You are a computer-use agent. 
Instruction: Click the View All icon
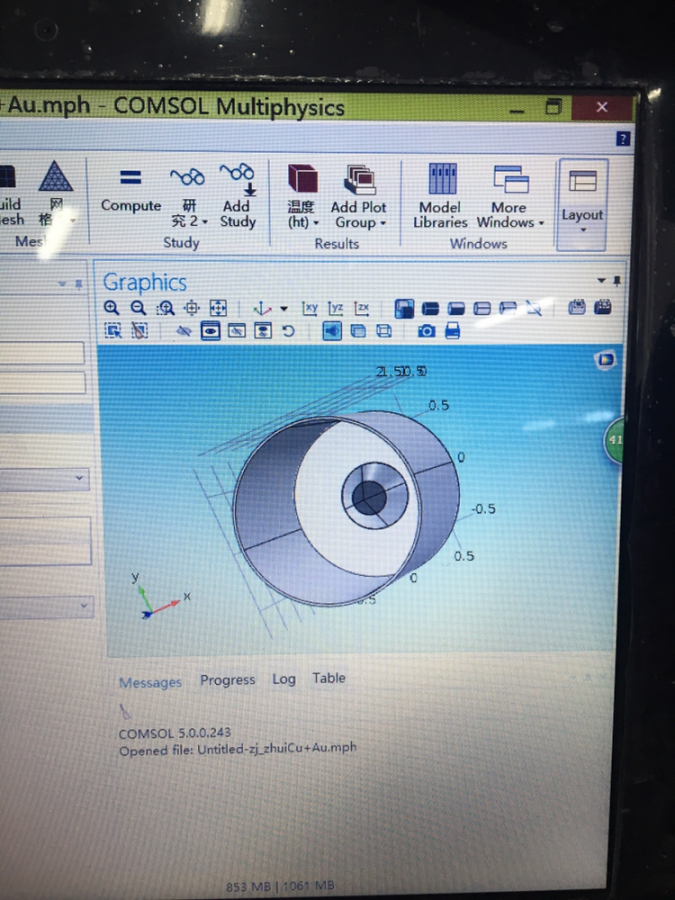click(263, 331)
